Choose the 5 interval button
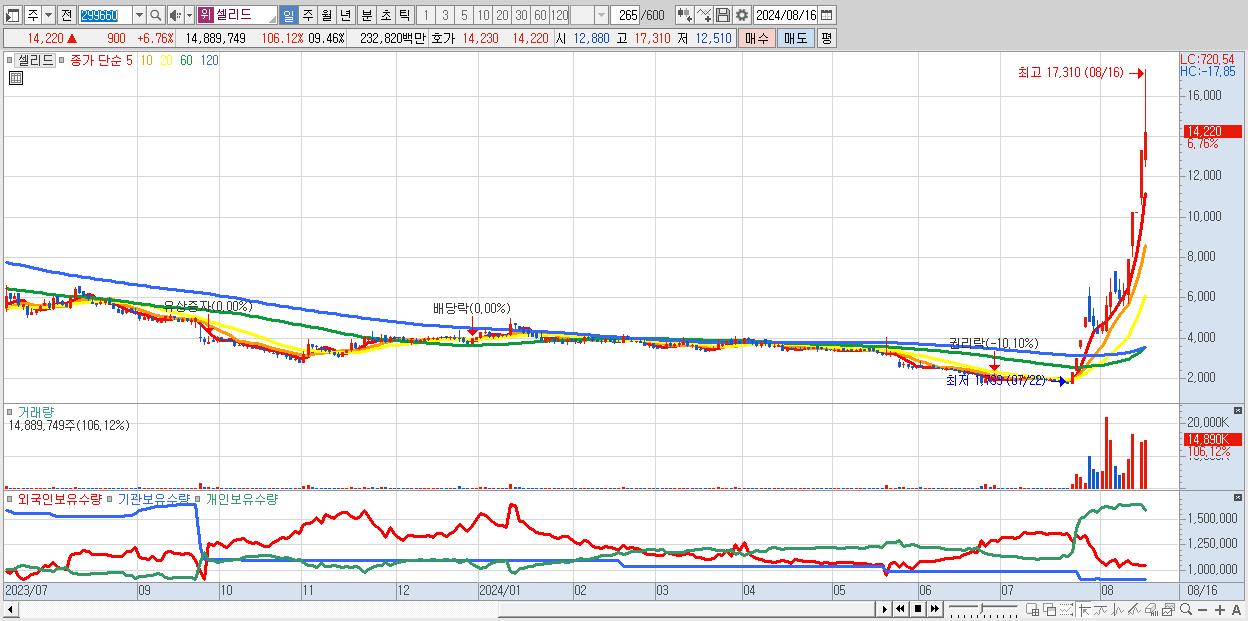Image resolution: width=1248 pixels, height=621 pixels. (x=464, y=15)
